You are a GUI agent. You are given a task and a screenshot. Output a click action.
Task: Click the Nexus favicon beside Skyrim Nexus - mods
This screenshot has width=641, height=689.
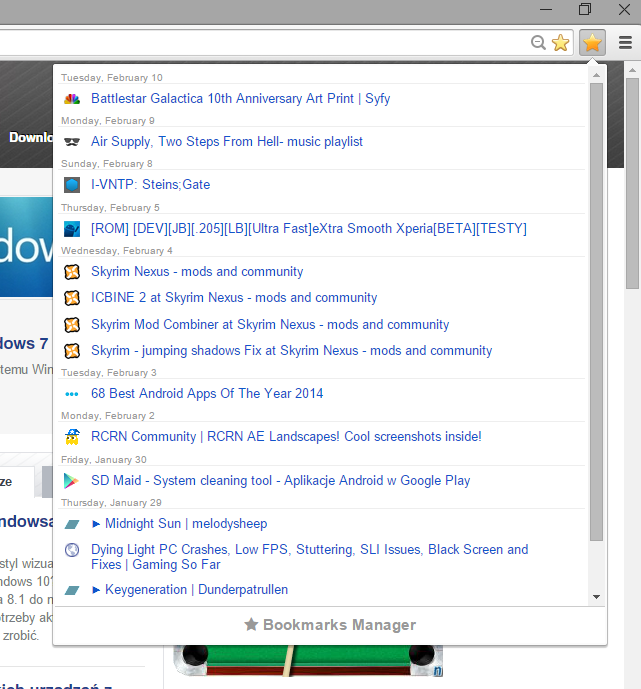72,272
